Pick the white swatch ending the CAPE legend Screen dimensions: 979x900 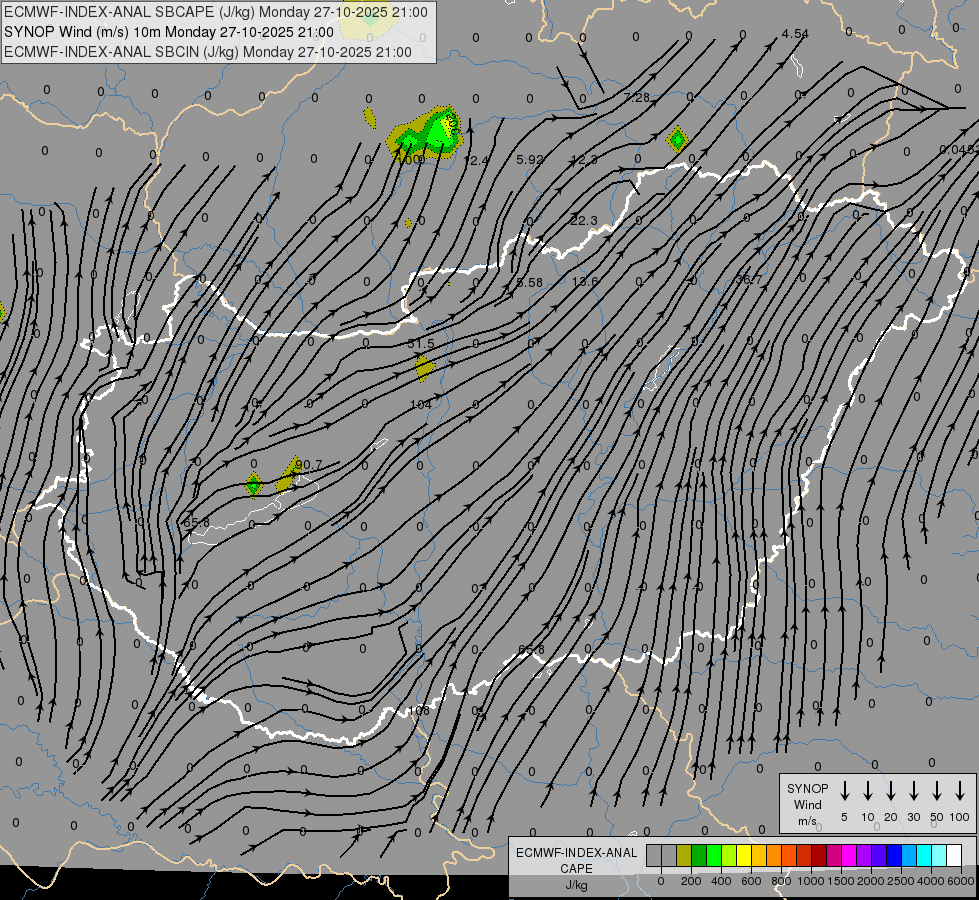click(x=954, y=856)
